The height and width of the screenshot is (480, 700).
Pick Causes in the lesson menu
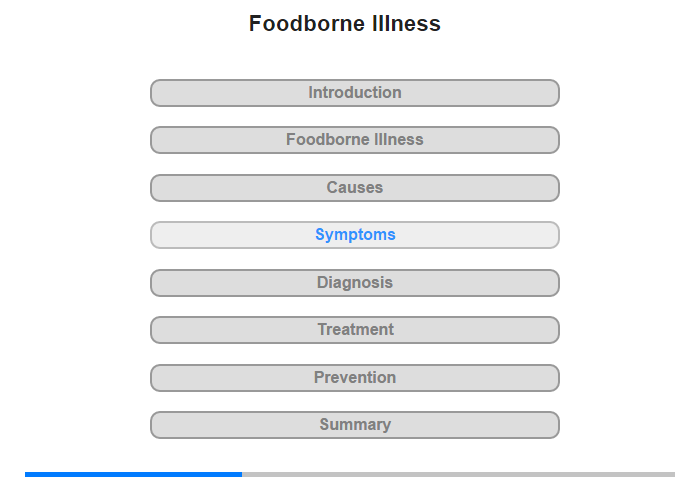coord(354,188)
